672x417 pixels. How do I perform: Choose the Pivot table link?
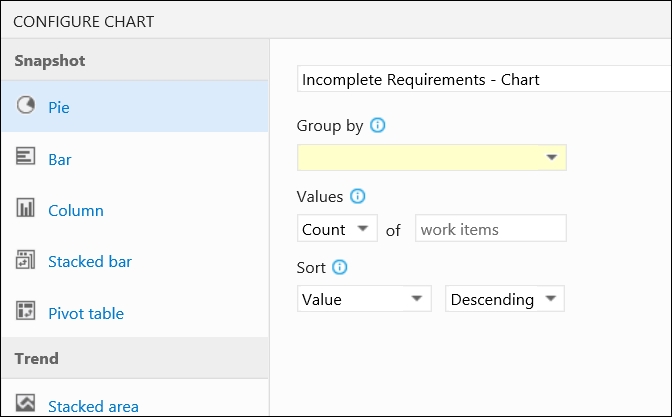point(86,313)
